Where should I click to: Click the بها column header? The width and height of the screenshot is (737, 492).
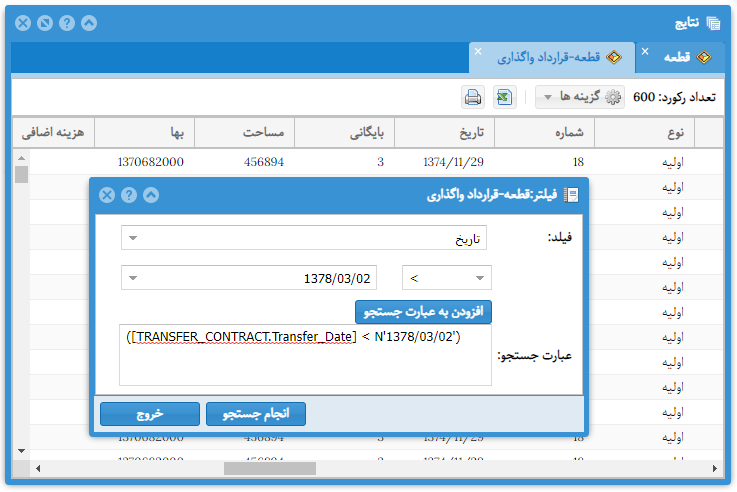[x=144, y=133]
